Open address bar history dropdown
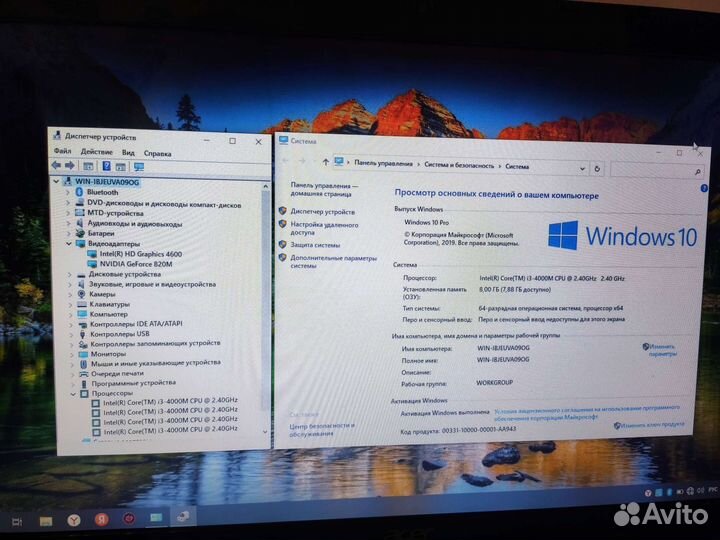The height and width of the screenshot is (540, 720). click(582, 169)
